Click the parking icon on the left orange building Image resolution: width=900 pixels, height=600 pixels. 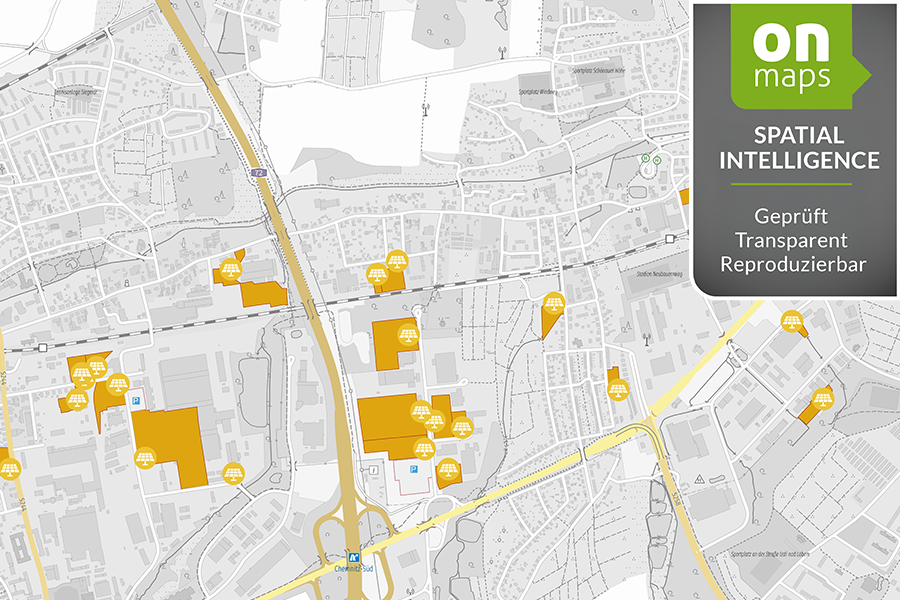pos(136,400)
